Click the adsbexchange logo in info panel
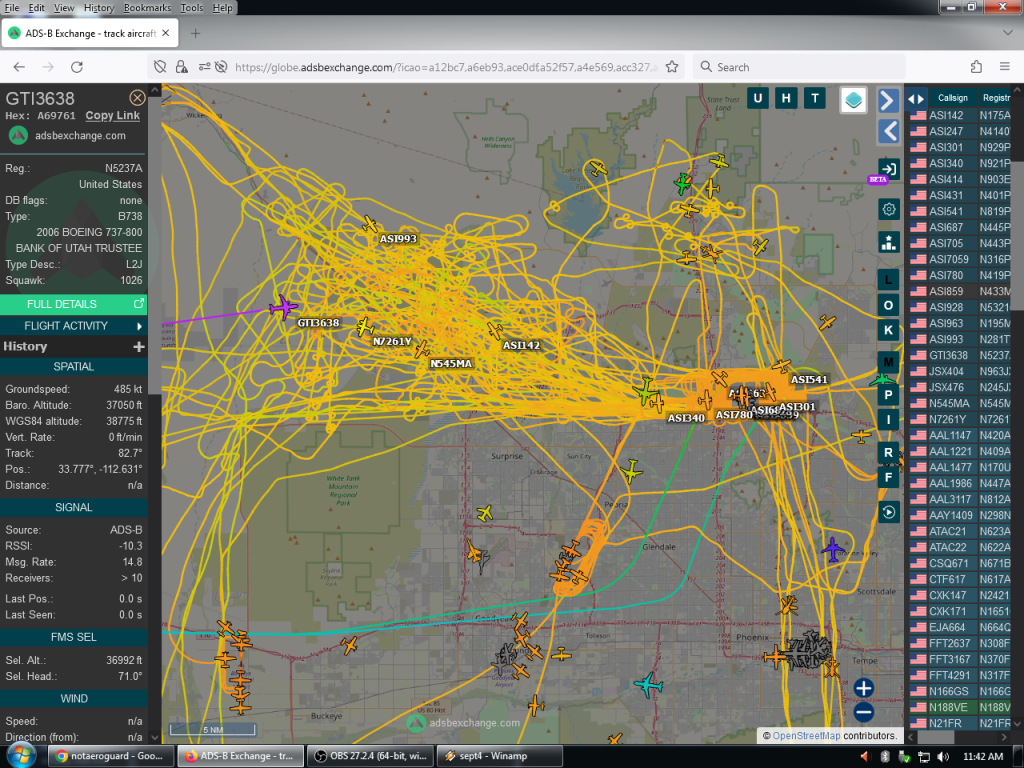This screenshot has width=1024, height=768. click(18, 135)
